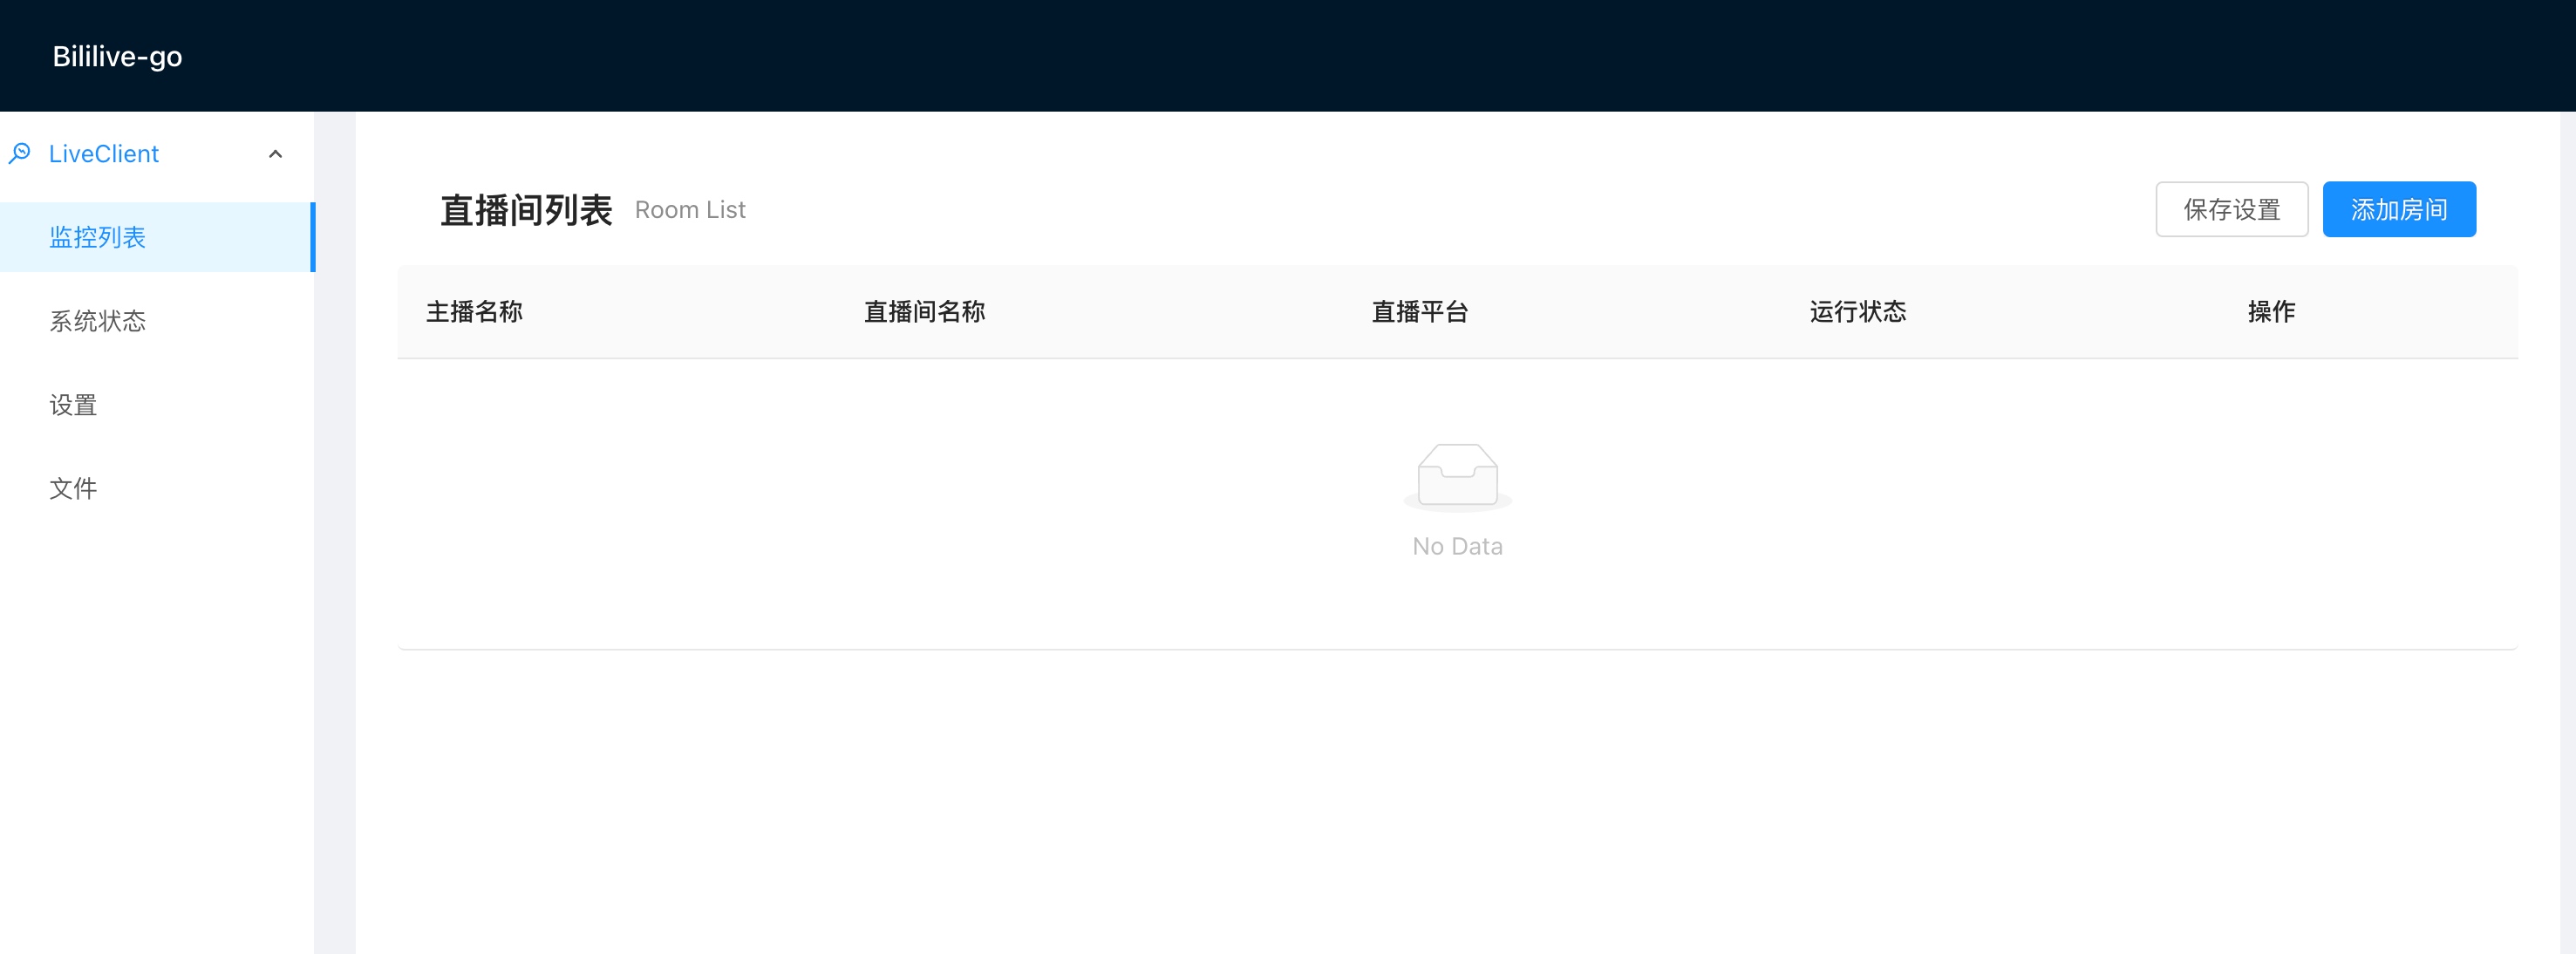This screenshot has height=954, width=2576.
Task: Click the Bililive-go logo text
Action: (117, 55)
